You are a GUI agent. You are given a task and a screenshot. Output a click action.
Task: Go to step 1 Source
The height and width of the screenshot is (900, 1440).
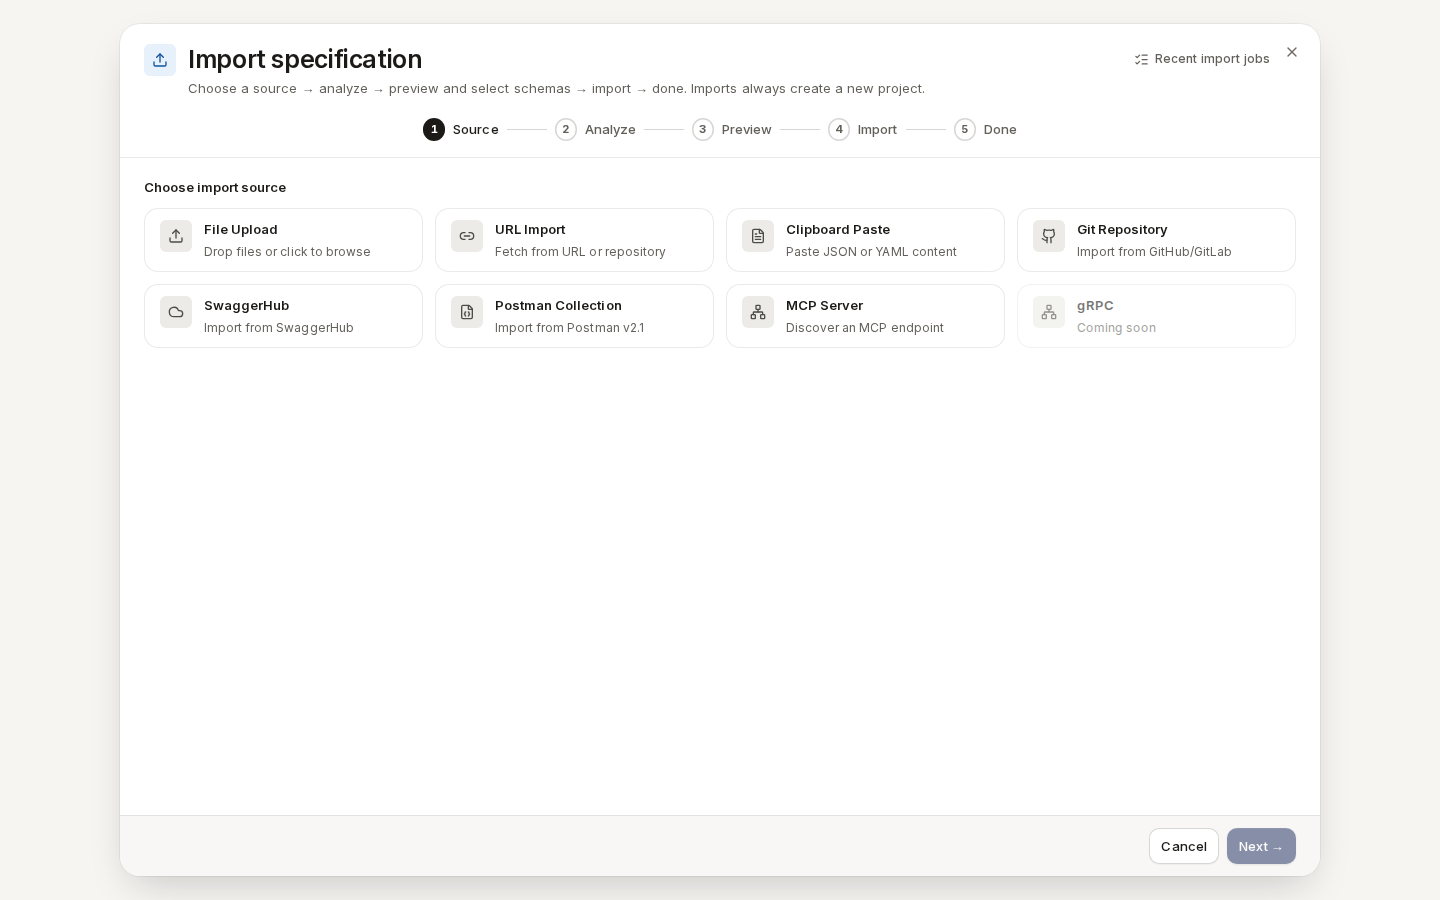[461, 129]
